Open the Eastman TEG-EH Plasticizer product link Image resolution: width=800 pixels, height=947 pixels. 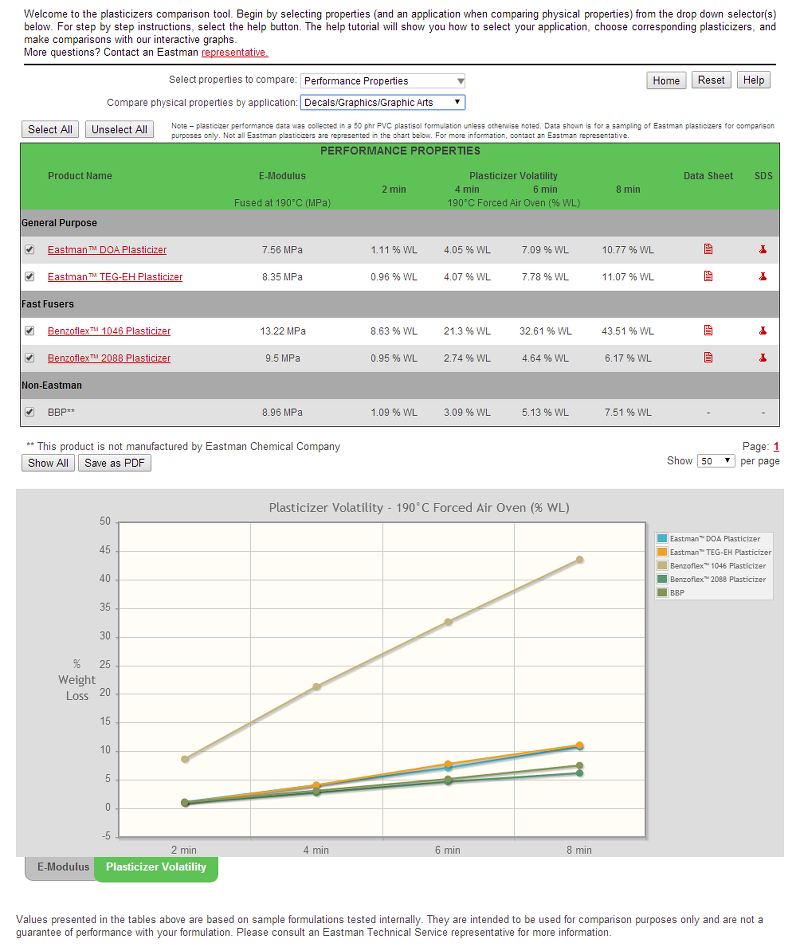115,277
